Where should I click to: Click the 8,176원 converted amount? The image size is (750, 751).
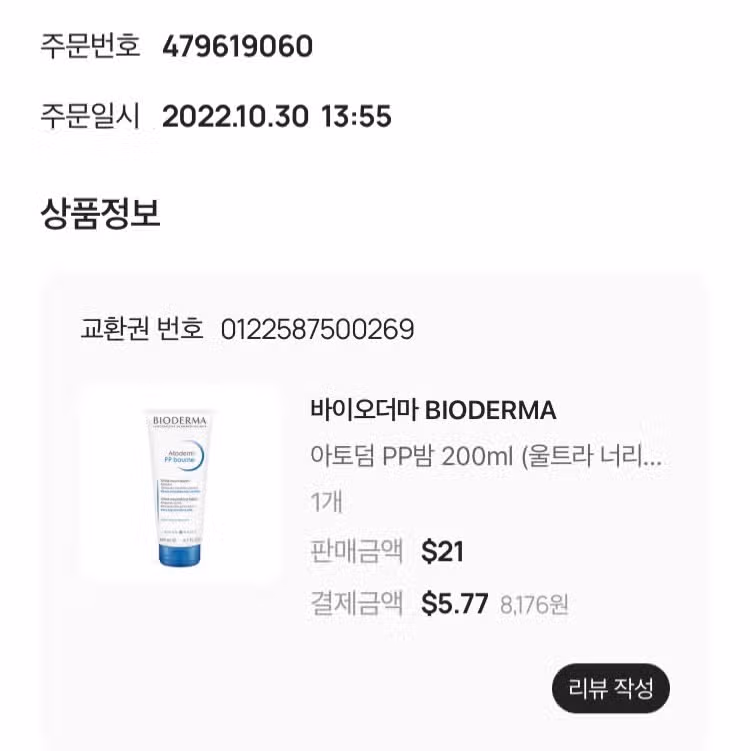pyautogui.click(x=534, y=604)
